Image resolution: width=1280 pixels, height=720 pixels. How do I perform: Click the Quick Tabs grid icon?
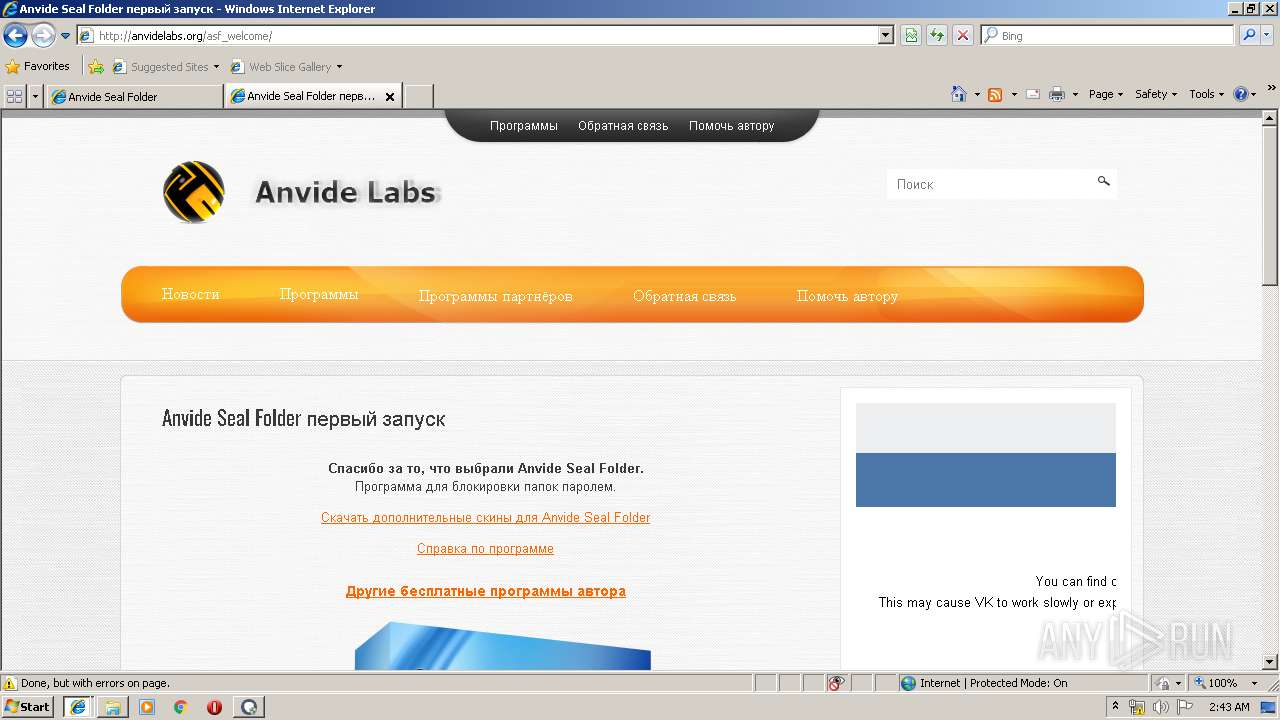click(x=14, y=96)
